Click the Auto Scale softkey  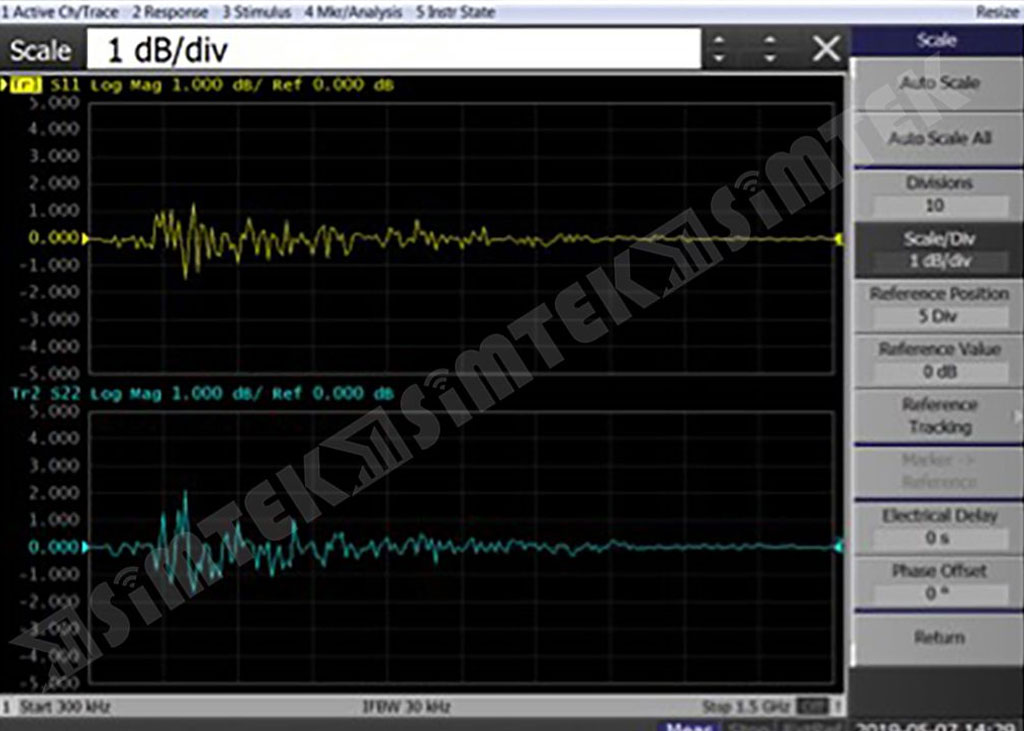coord(939,83)
